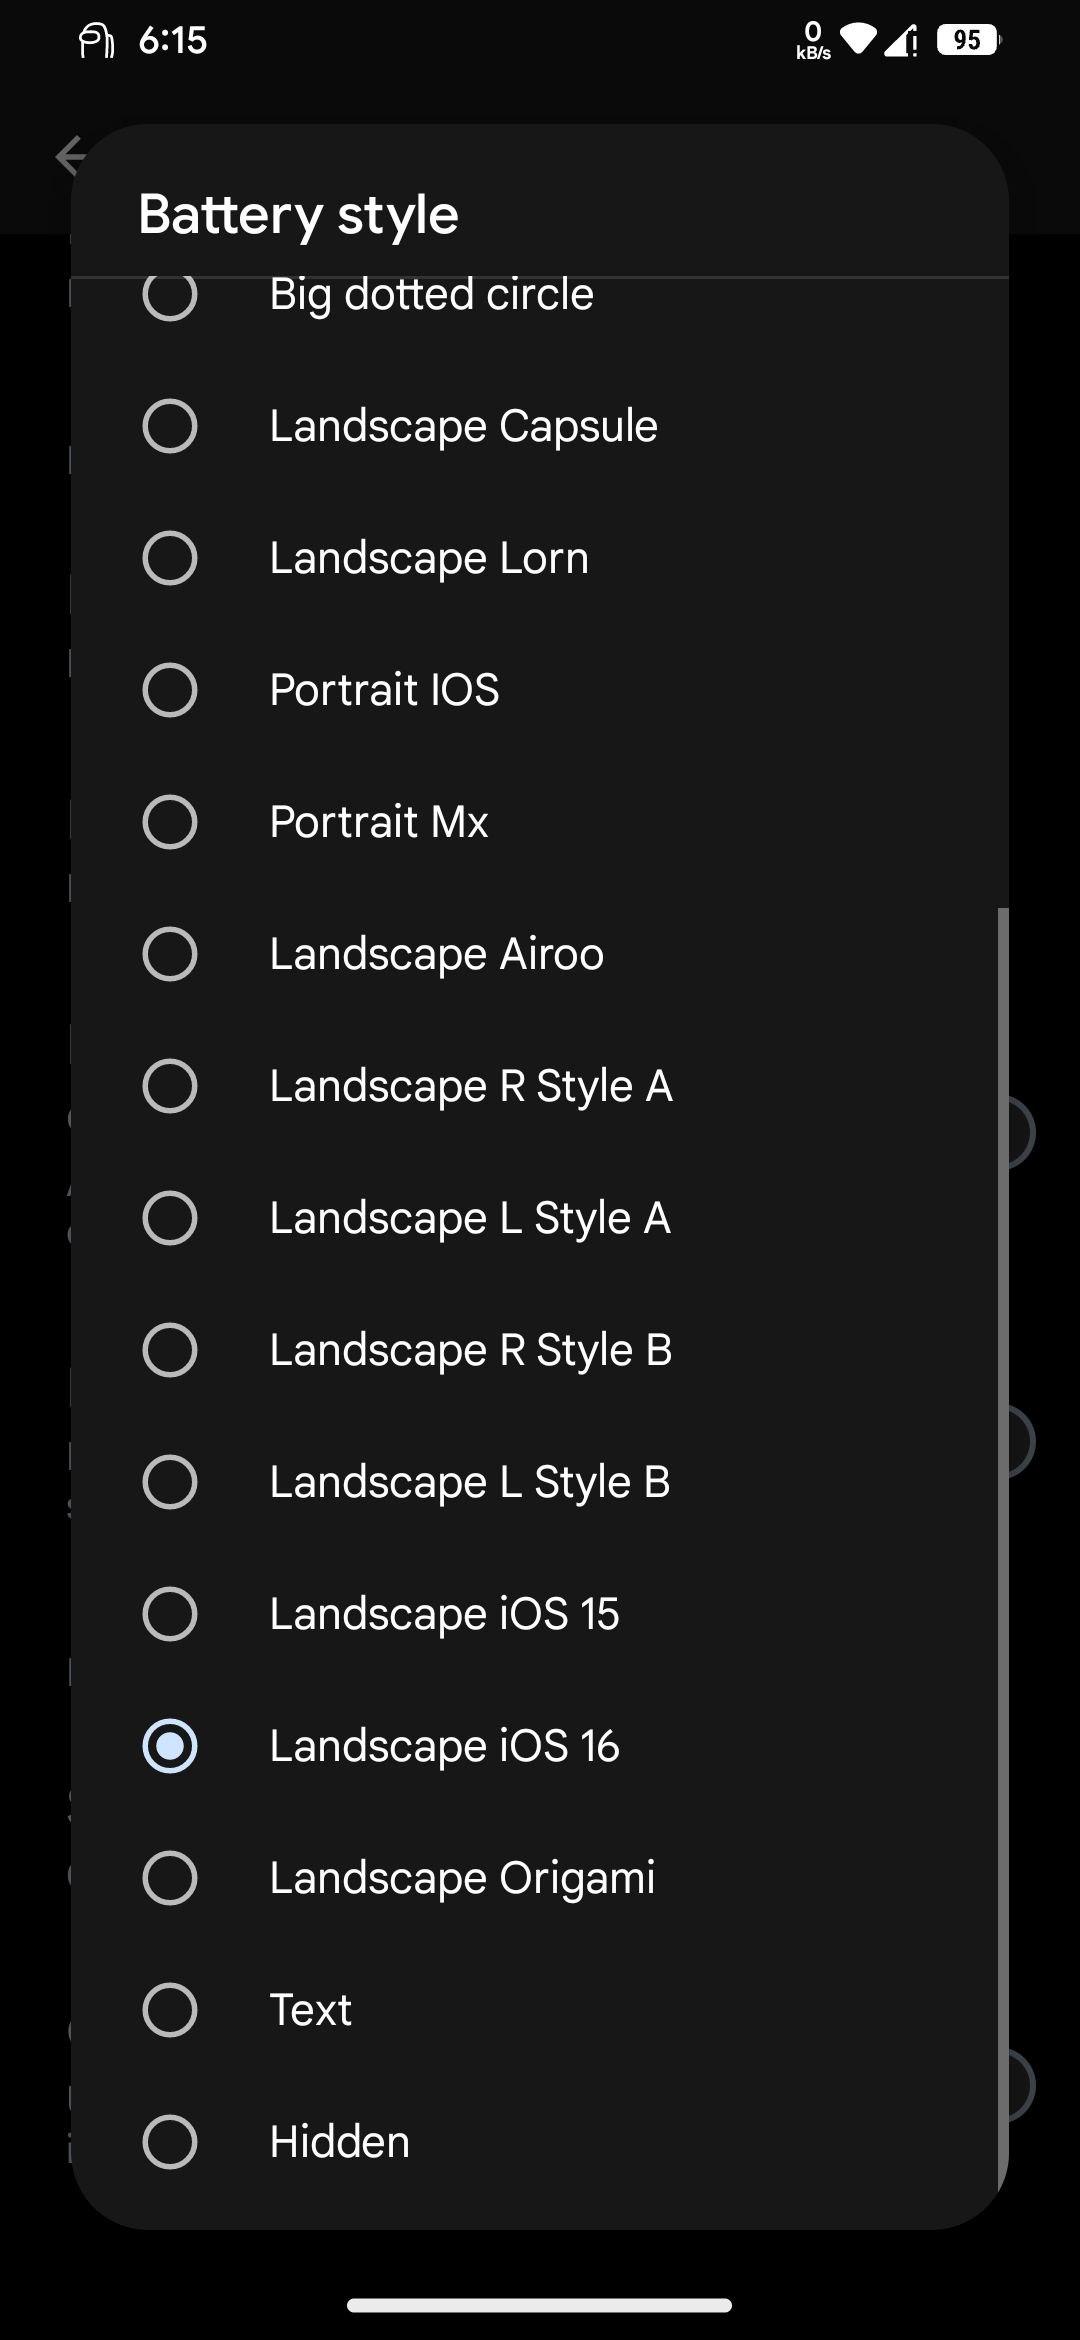Tap the home gesture navigation pill
This screenshot has width=1080, height=2340.
click(540, 2305)
